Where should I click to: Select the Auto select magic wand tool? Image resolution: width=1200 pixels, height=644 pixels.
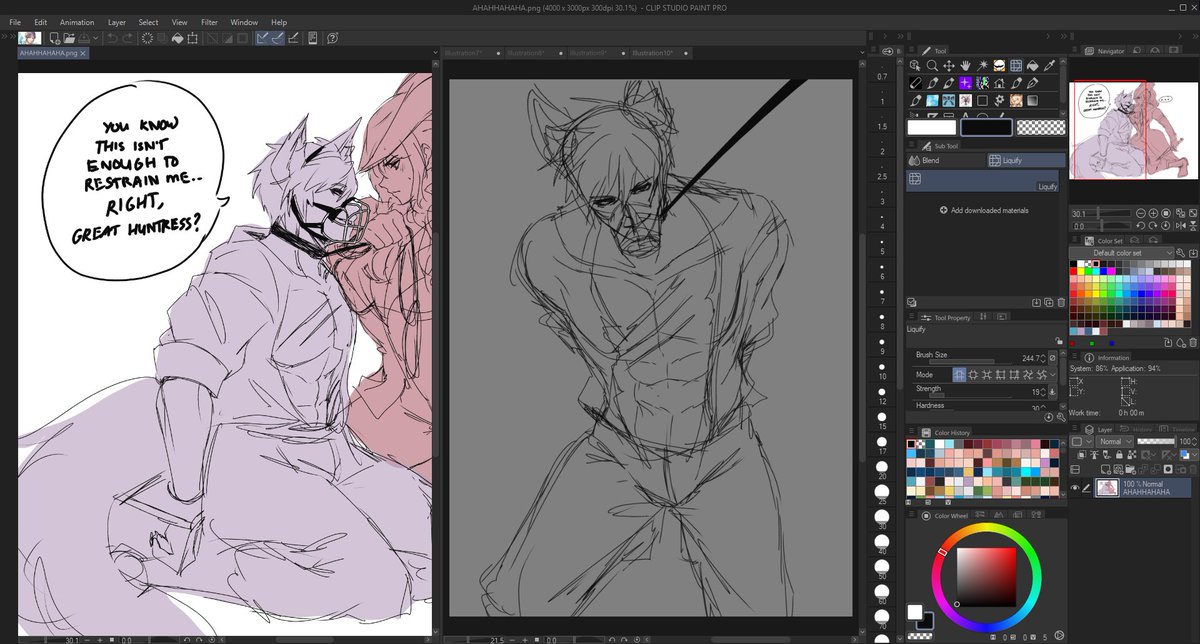pos(982,65)
